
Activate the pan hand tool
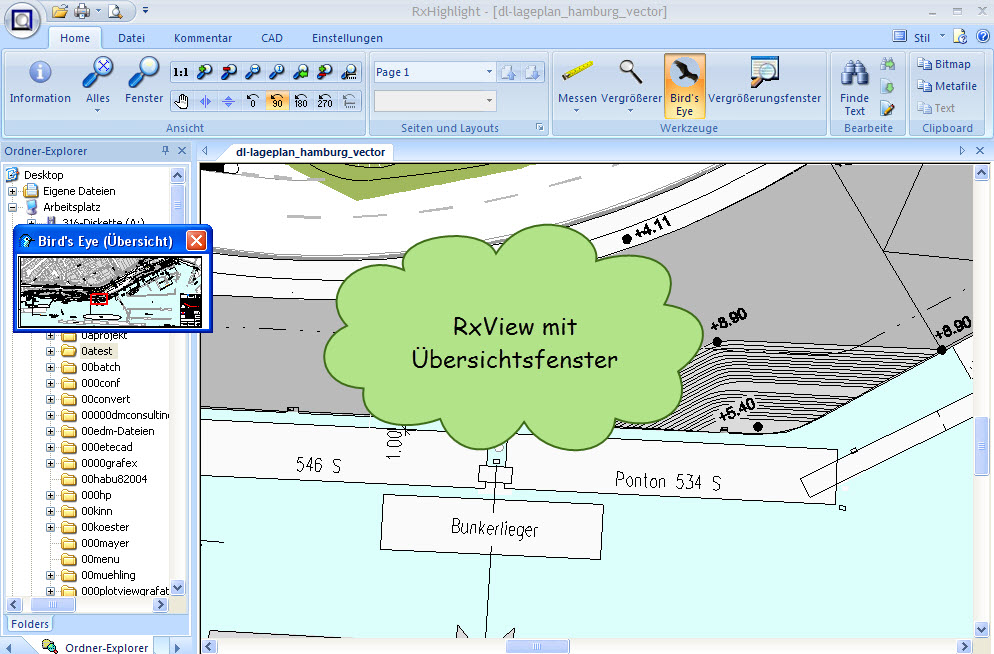(x=181, y=100)
